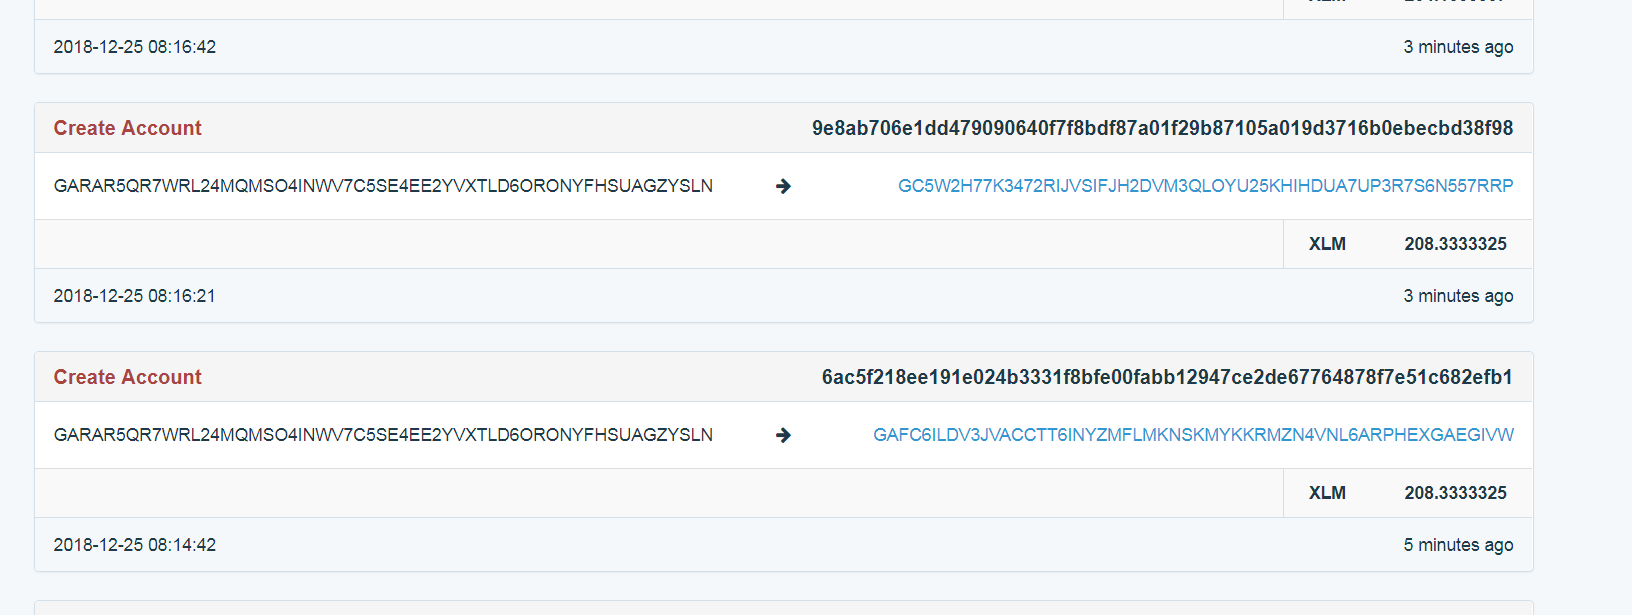This screenshot has width=1632, height=615.
Task: Click transaction hash starting with 6ac5f218ee19
Action: [1167, 377]
